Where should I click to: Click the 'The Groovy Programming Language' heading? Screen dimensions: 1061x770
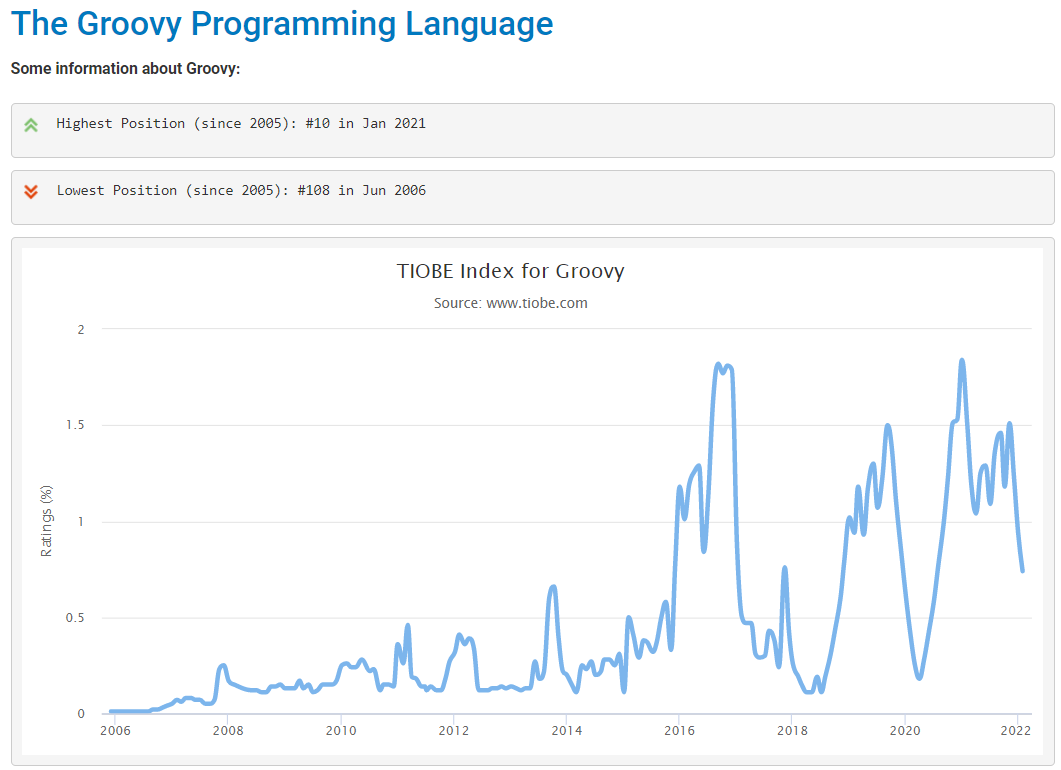click(x=282, y=24)
